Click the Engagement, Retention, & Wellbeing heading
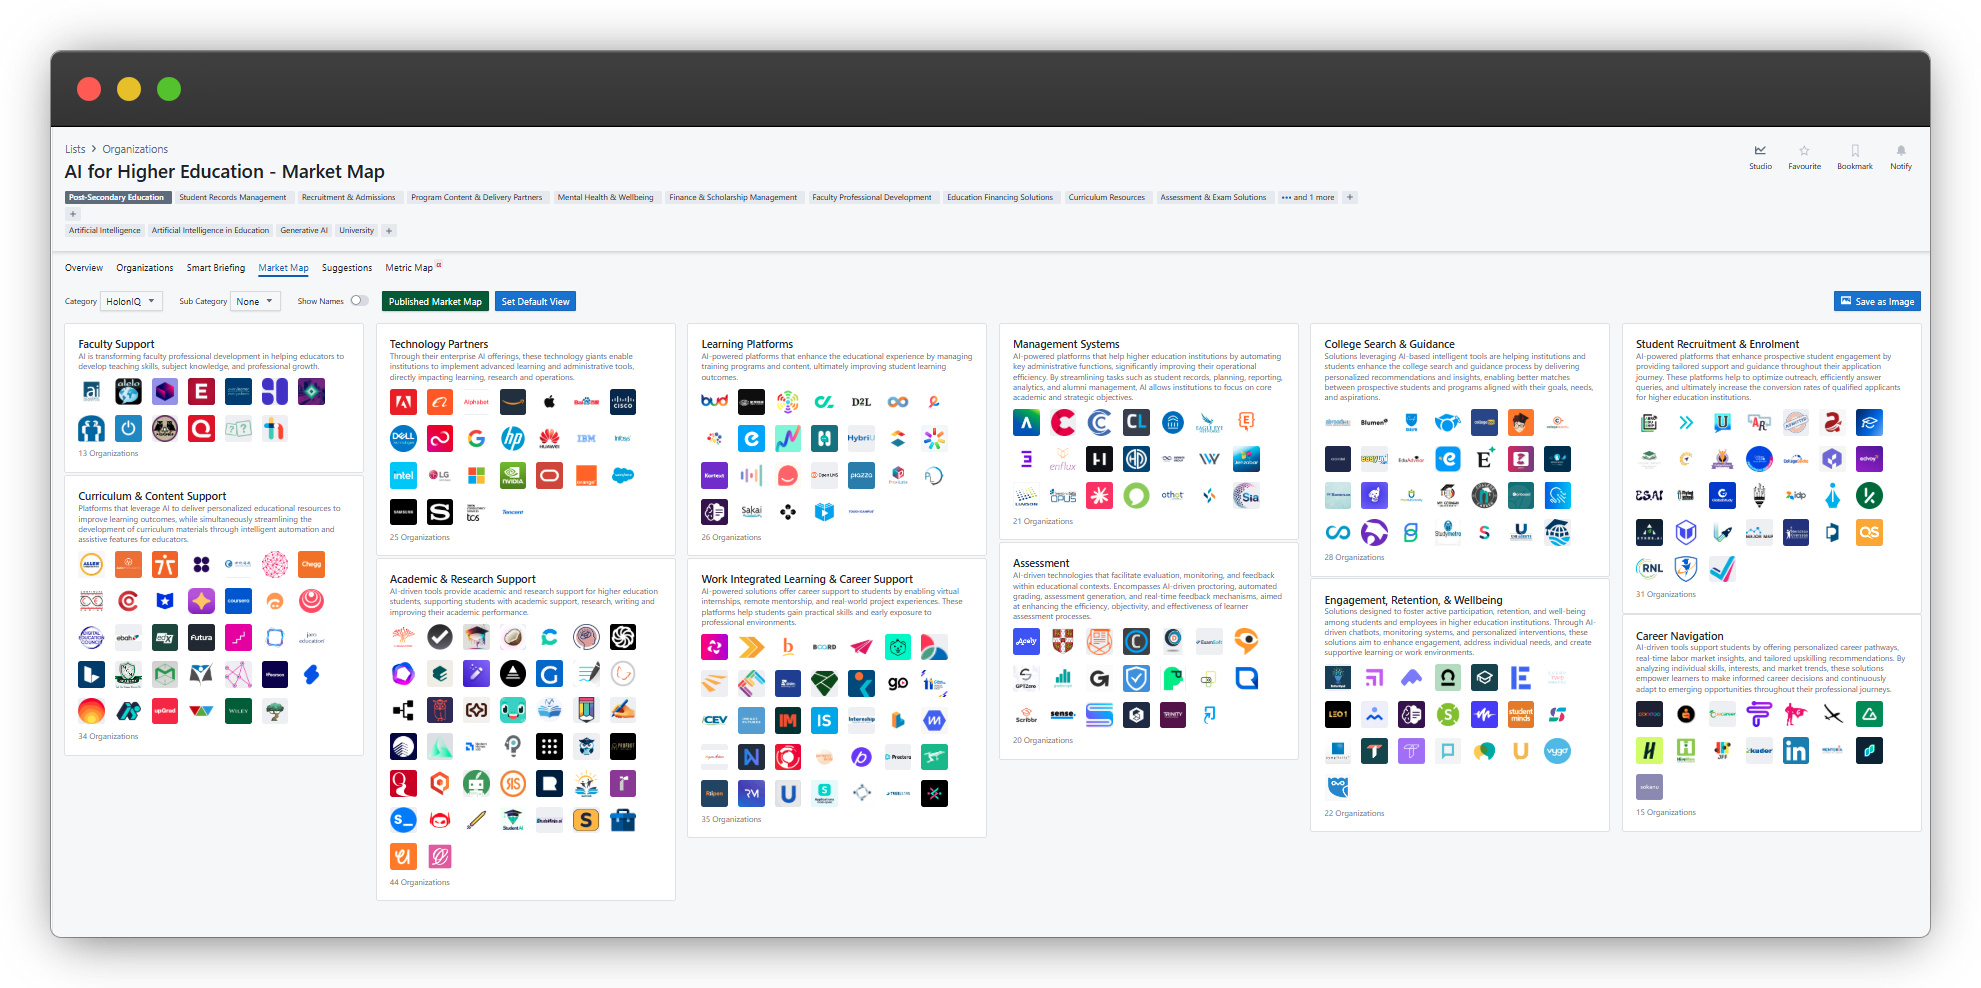Image resolution: width=1981 pixels, height=988 pixels. pos(1413,600)
